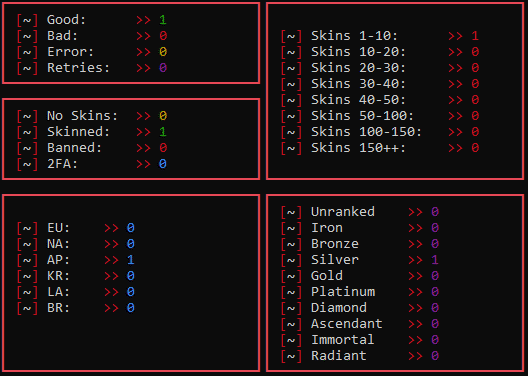The image size is (528, 376).
Task: Select the purple value next to Retries
Action: [x=163, y=68]
